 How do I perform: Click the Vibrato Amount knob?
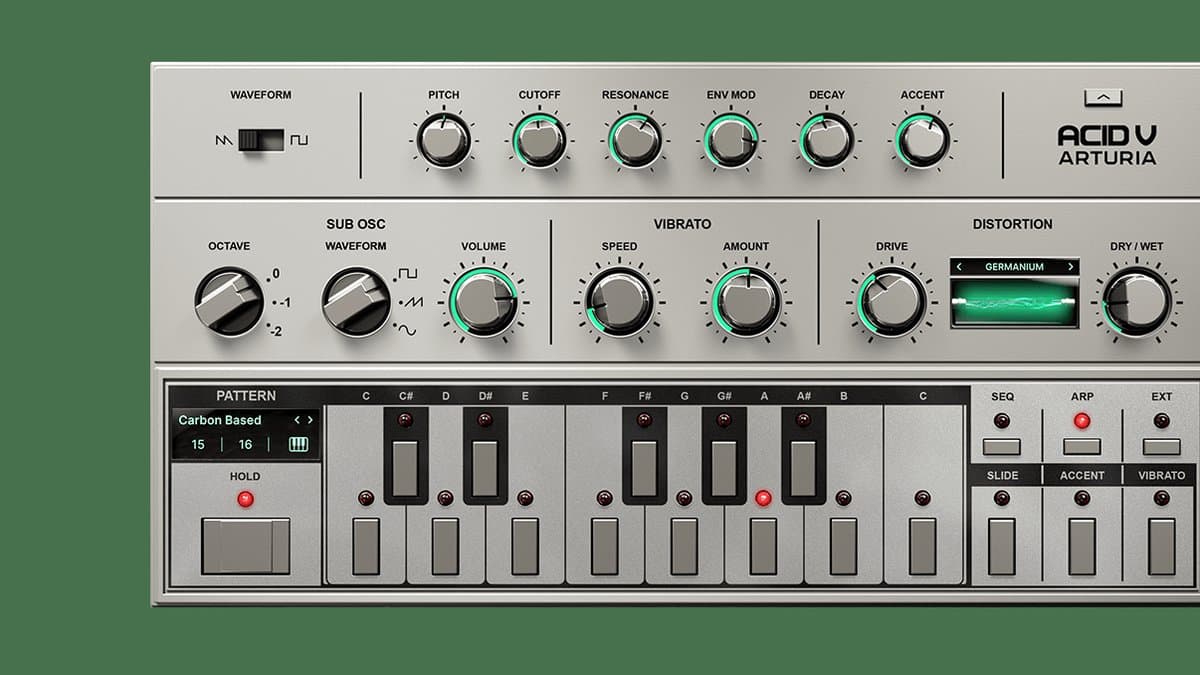(746, 302)
